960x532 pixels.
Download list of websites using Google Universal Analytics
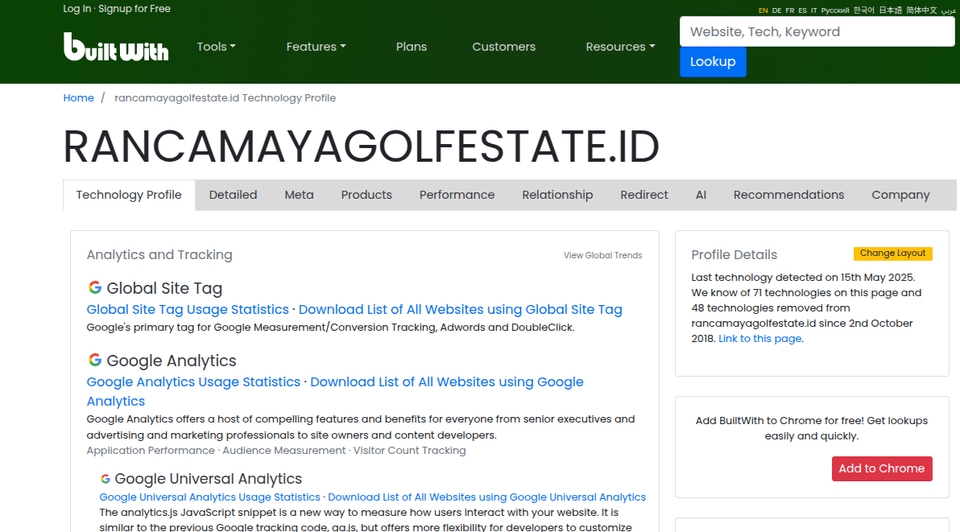[487, 497]
